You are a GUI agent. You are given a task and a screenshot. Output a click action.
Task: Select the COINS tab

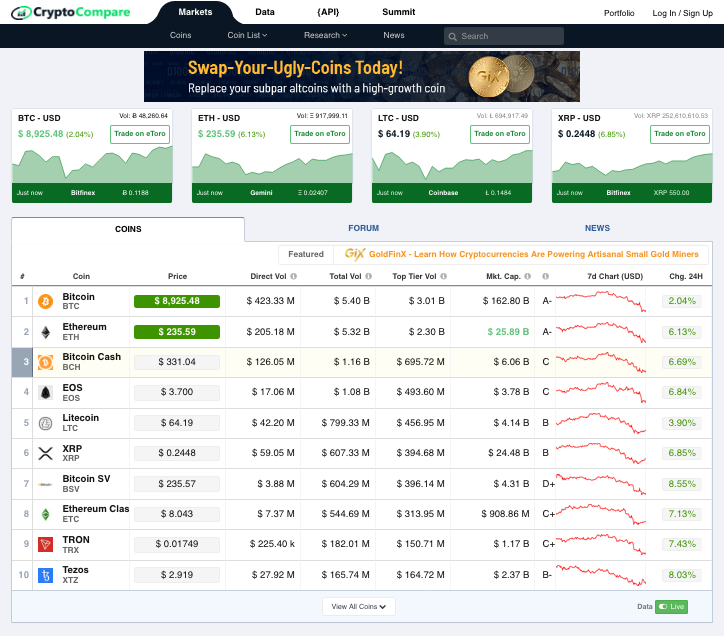[128, 230]
